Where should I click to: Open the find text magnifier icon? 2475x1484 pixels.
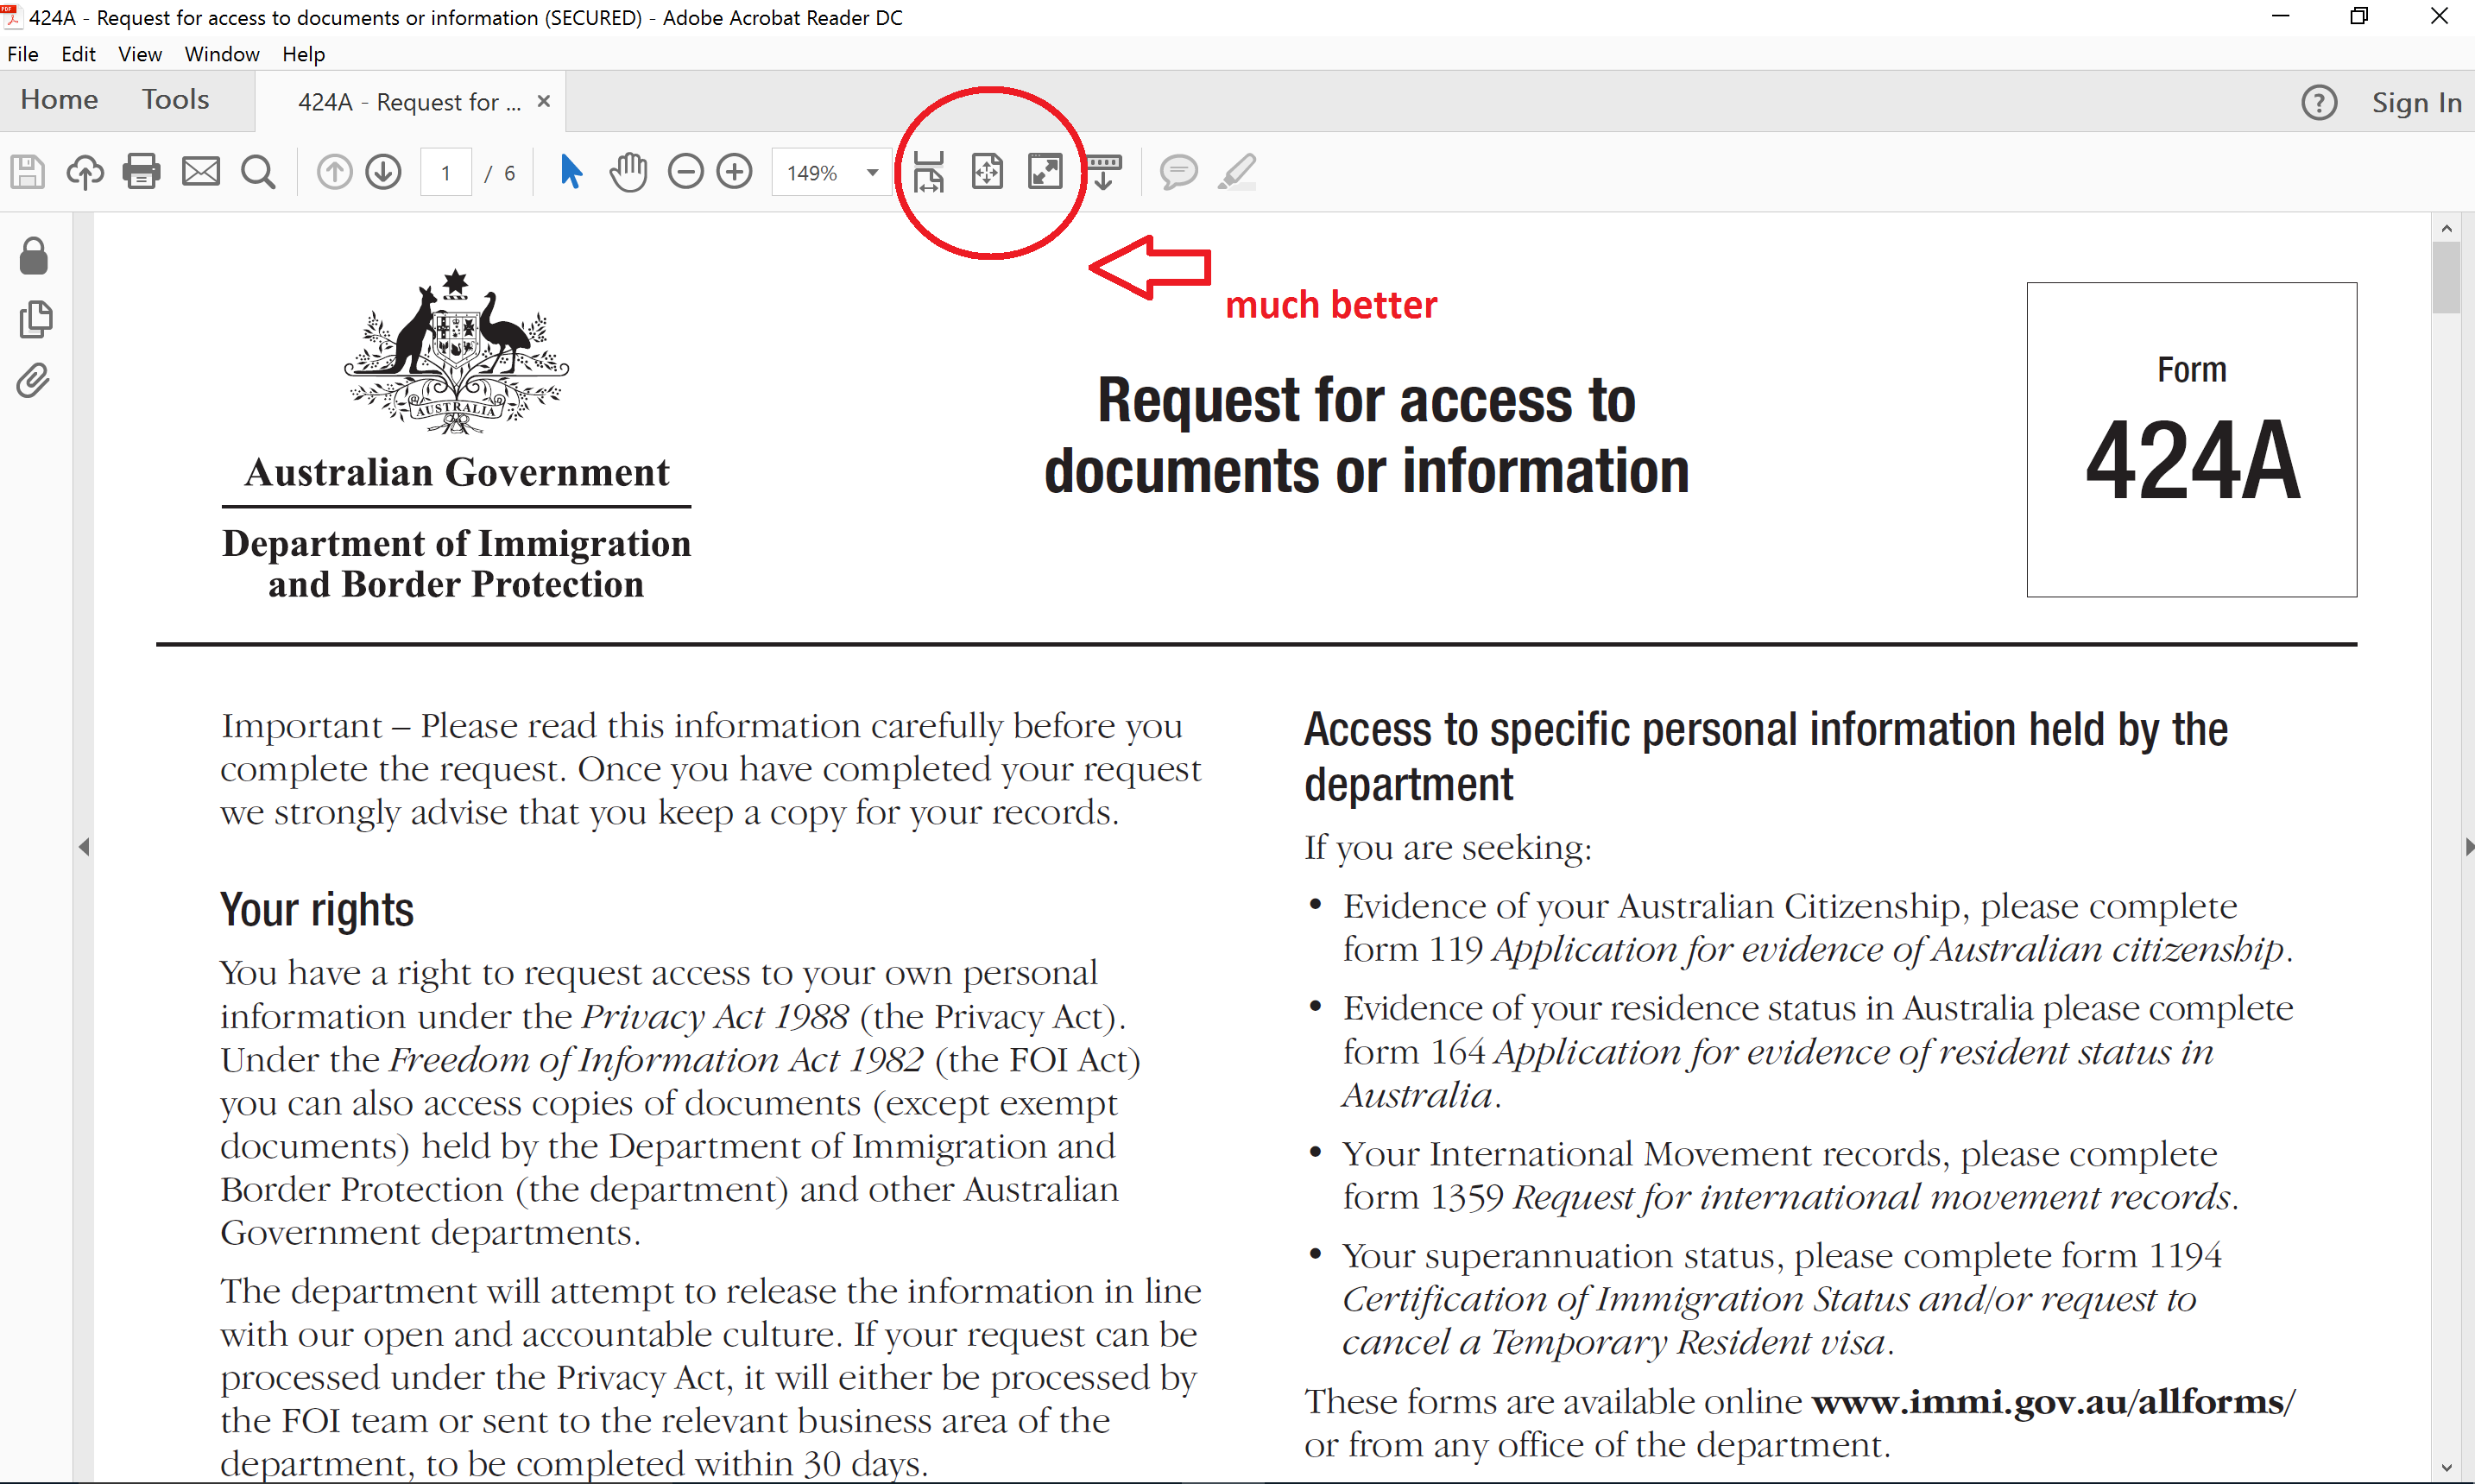click(258, 172)
